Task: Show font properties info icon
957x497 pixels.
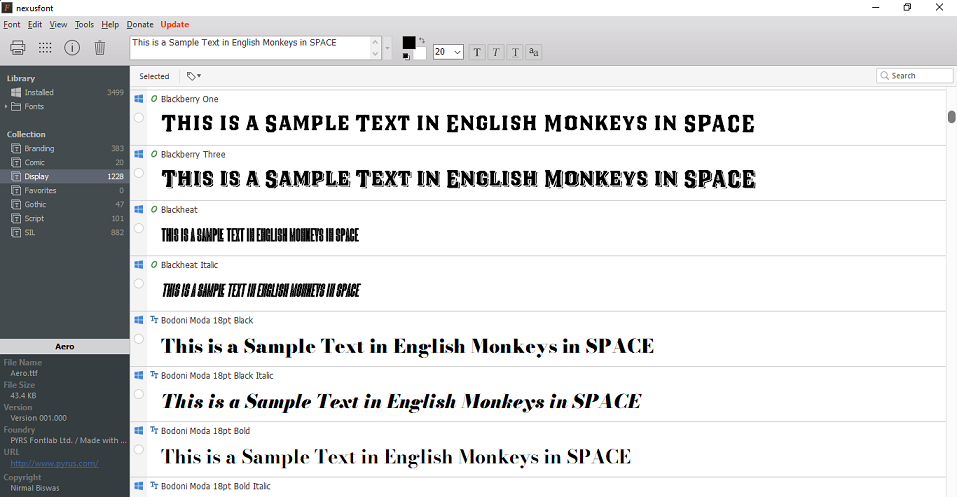Action: tap(72, 48)
